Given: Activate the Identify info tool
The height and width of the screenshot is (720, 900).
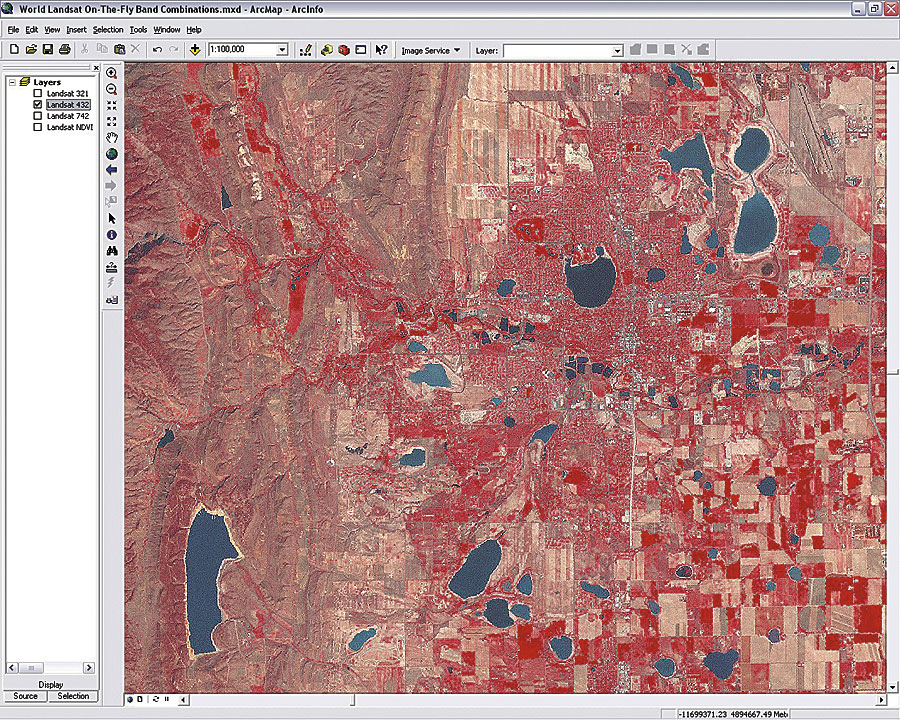Looking at the screenshot, I should [x=112, y=234].
